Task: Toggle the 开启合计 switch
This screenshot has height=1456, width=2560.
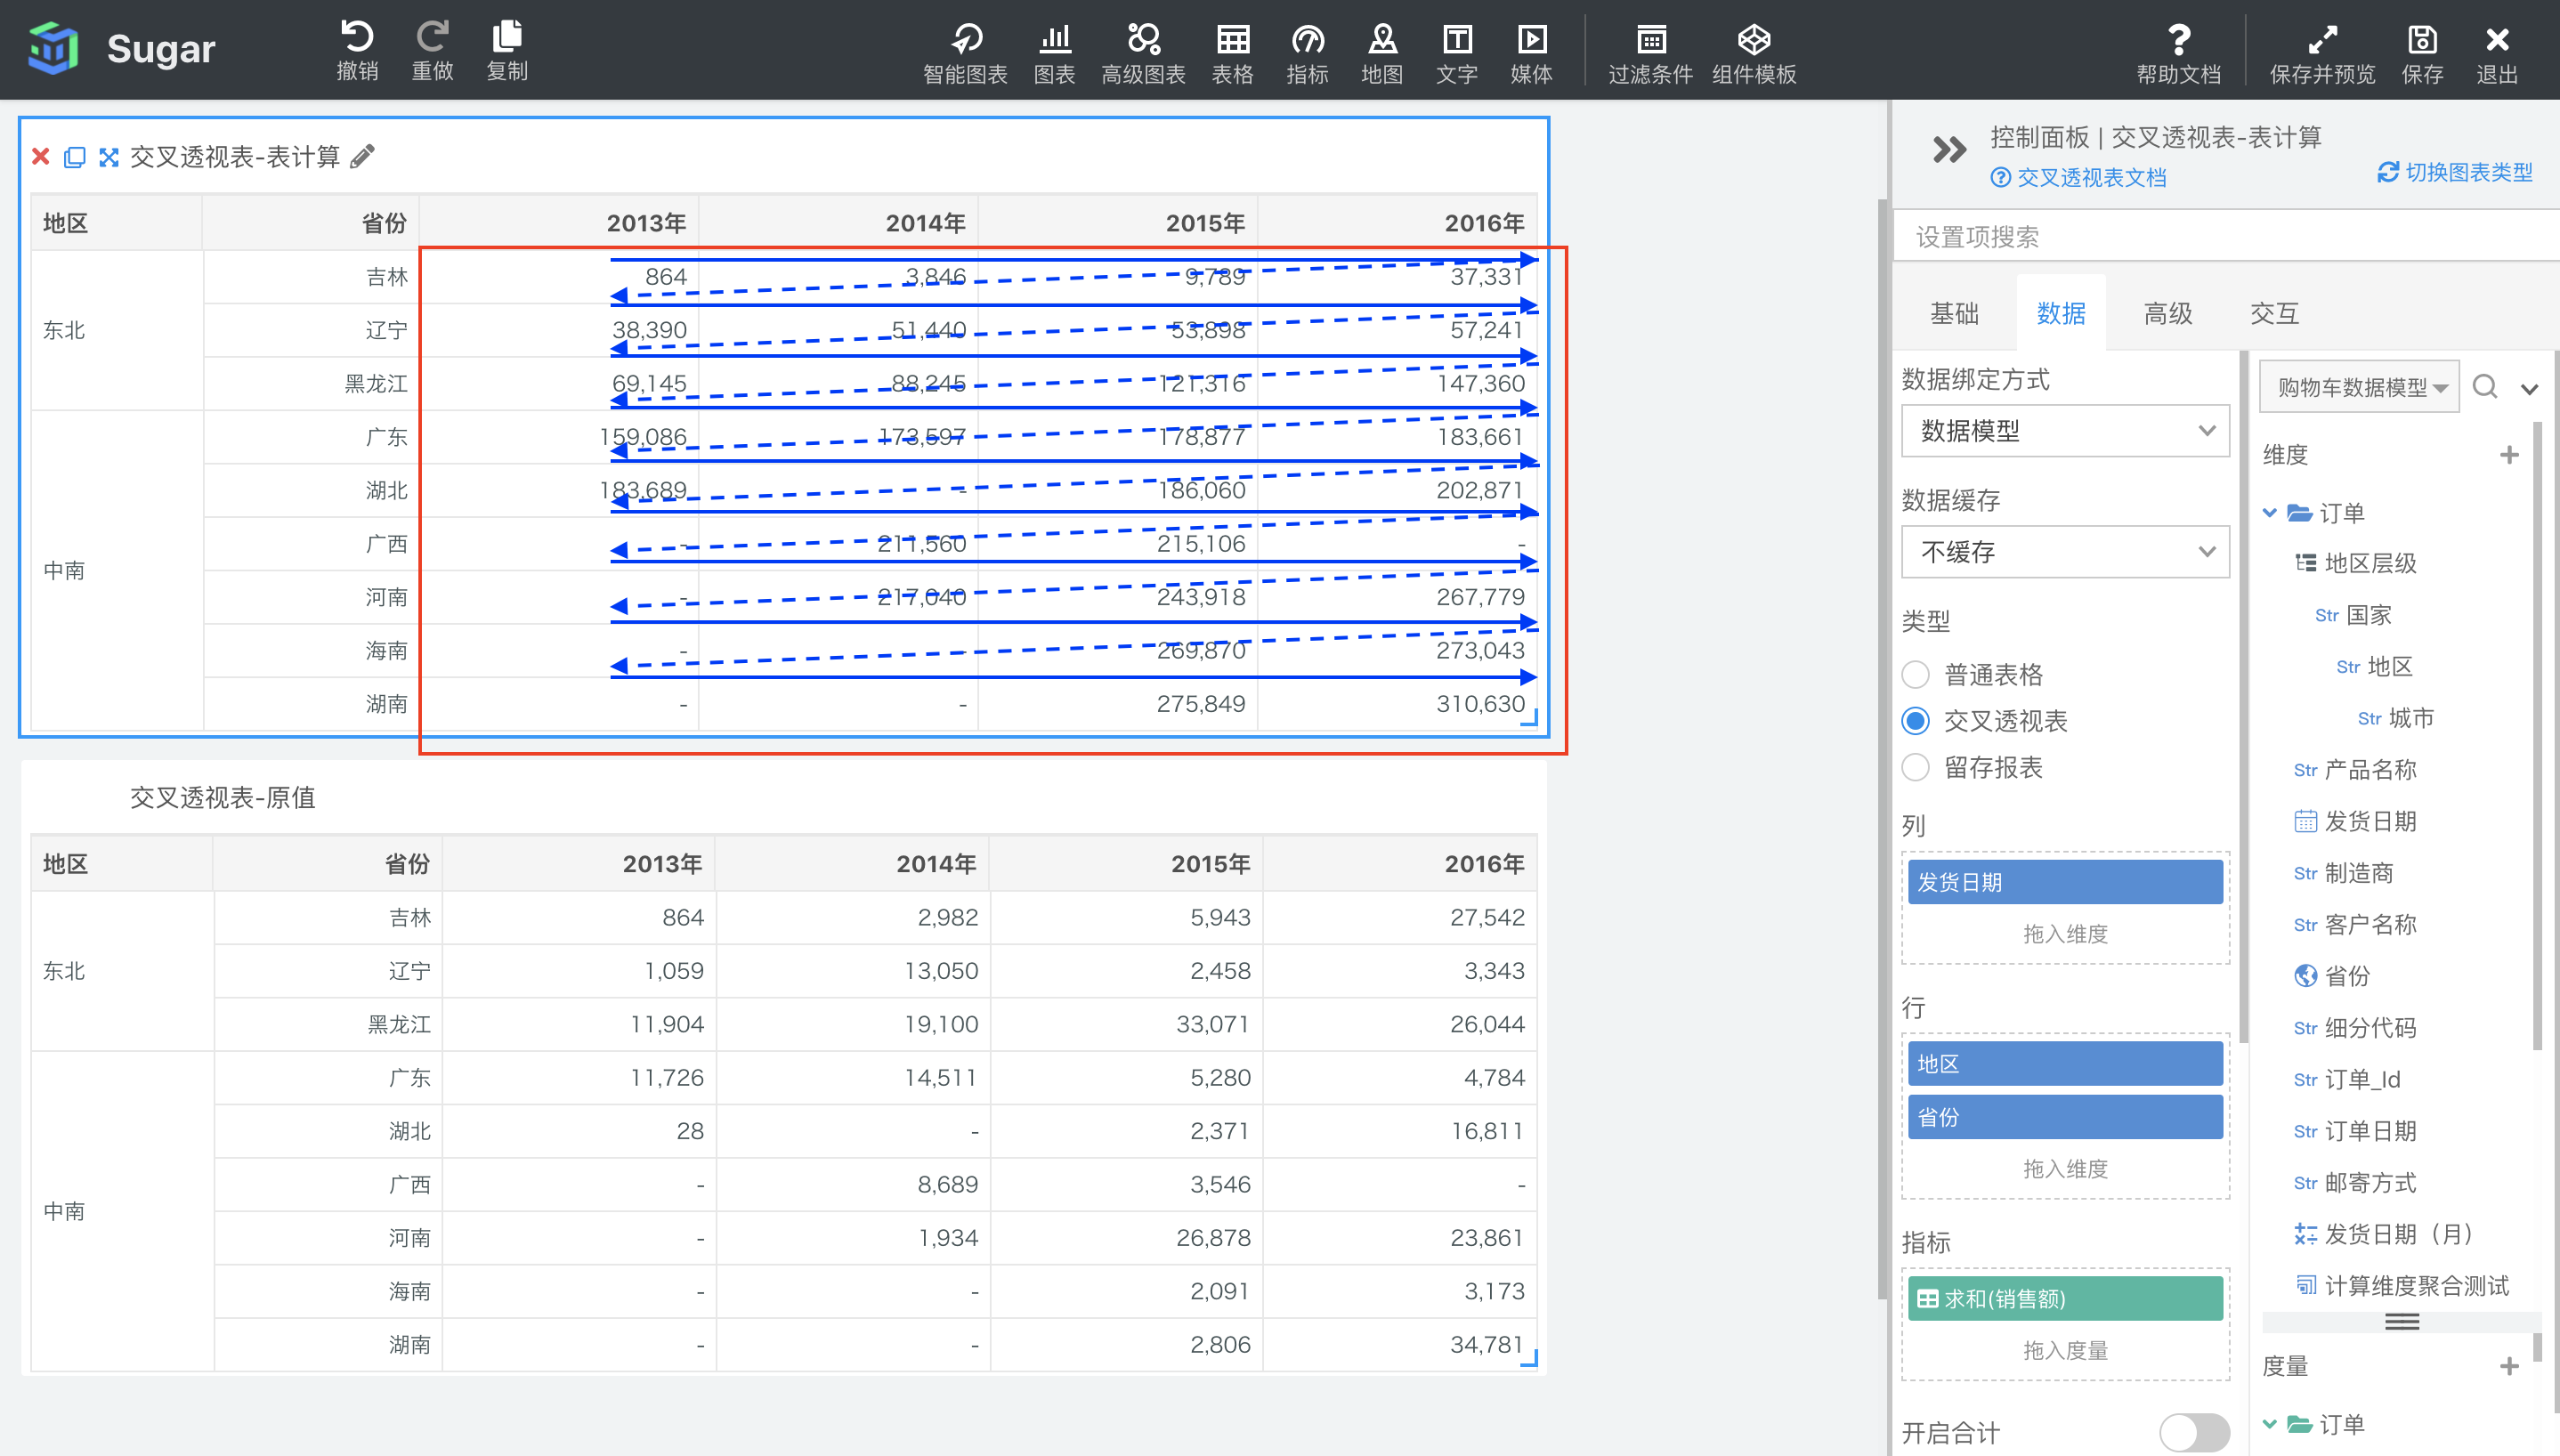Action: coord(2193,1431)
